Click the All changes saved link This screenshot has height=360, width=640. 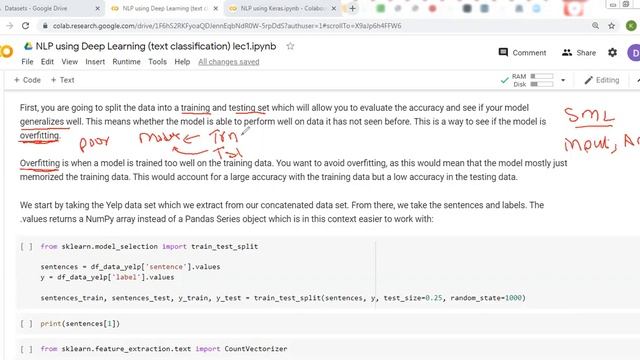[x=229, y=62]
